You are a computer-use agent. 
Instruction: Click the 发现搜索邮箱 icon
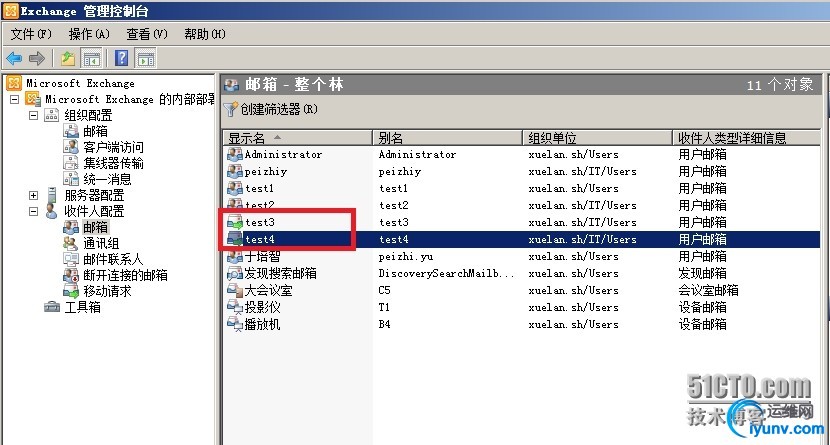[234, 274]
